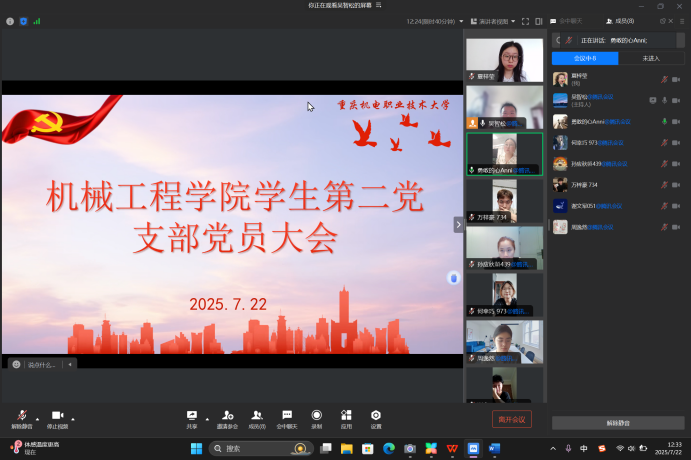Toggle microphone for member 051
This screenshot has width=691, height=460.
(x=664, y=206)
